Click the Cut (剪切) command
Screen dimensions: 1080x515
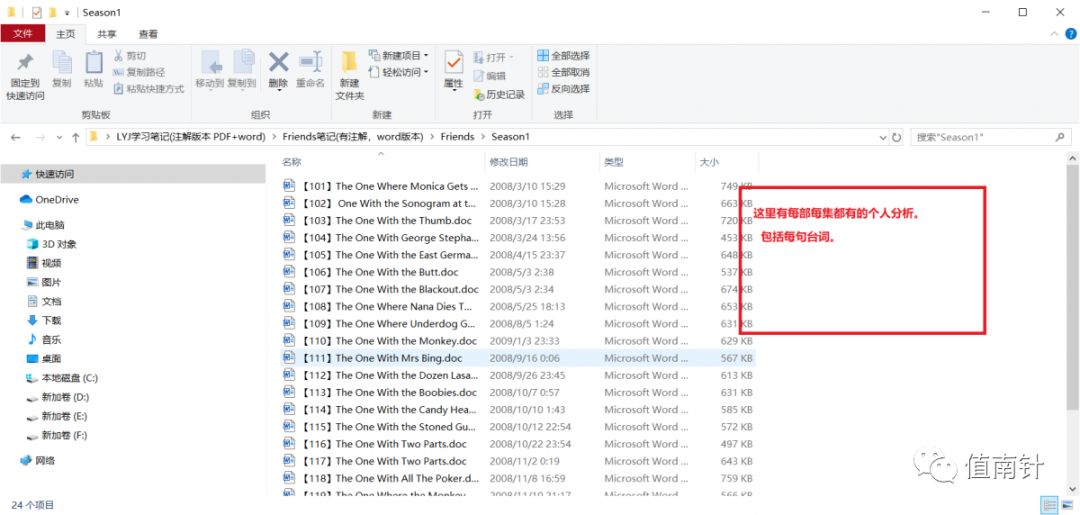pos(129,56)
